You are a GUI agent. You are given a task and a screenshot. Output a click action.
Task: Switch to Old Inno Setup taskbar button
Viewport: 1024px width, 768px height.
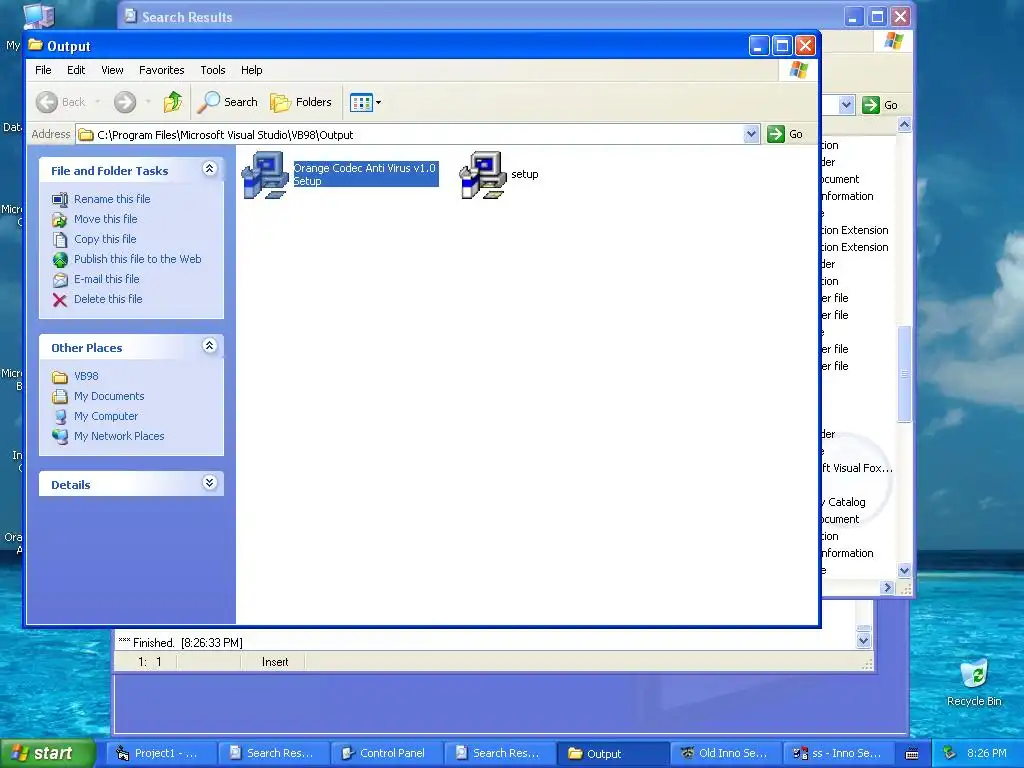pyautogui.click(x=725, y=753)
